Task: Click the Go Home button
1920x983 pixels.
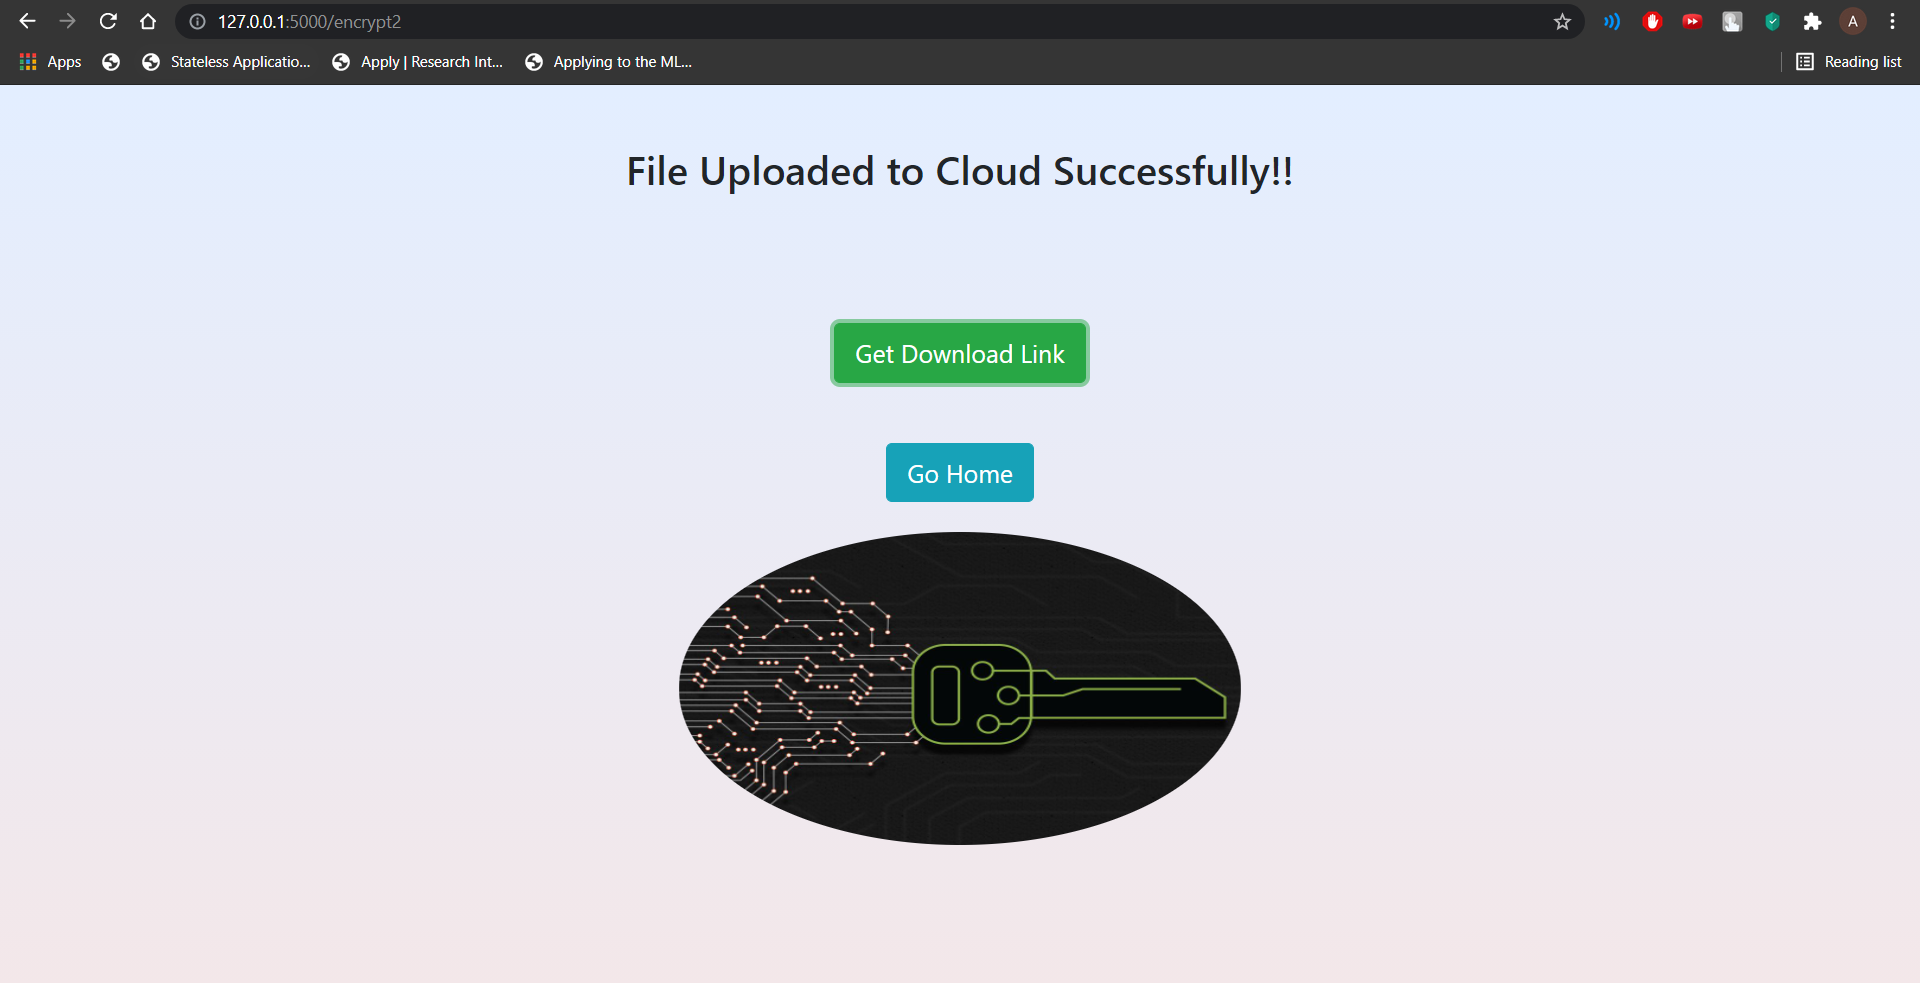Action: click(960, 473)
